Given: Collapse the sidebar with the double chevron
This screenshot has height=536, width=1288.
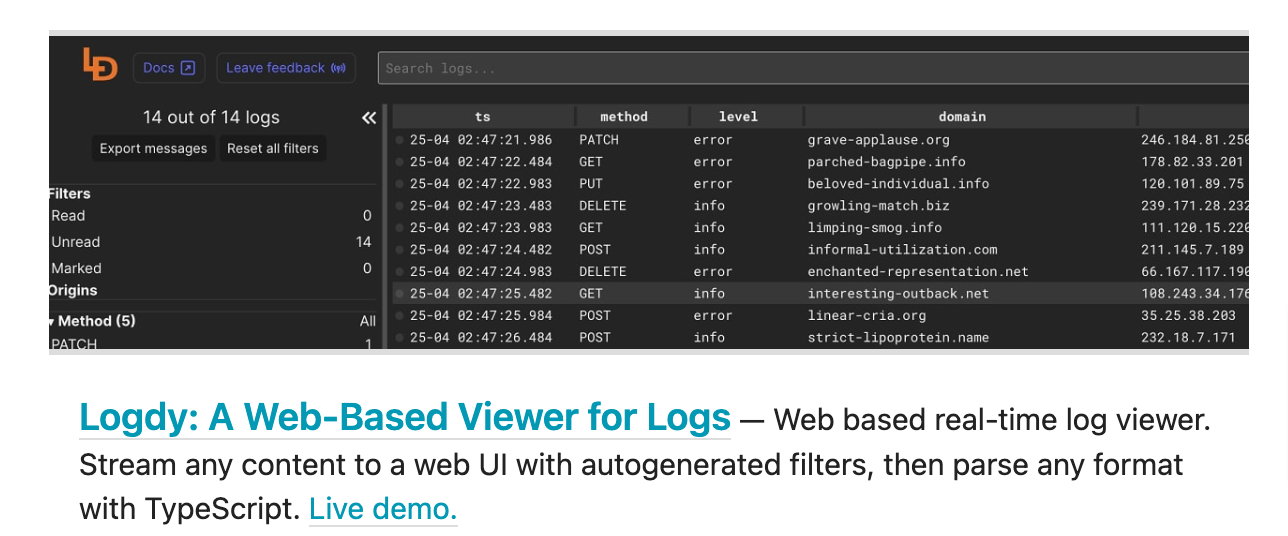Looking at the screenshot, I should click(x=369, y=118).
